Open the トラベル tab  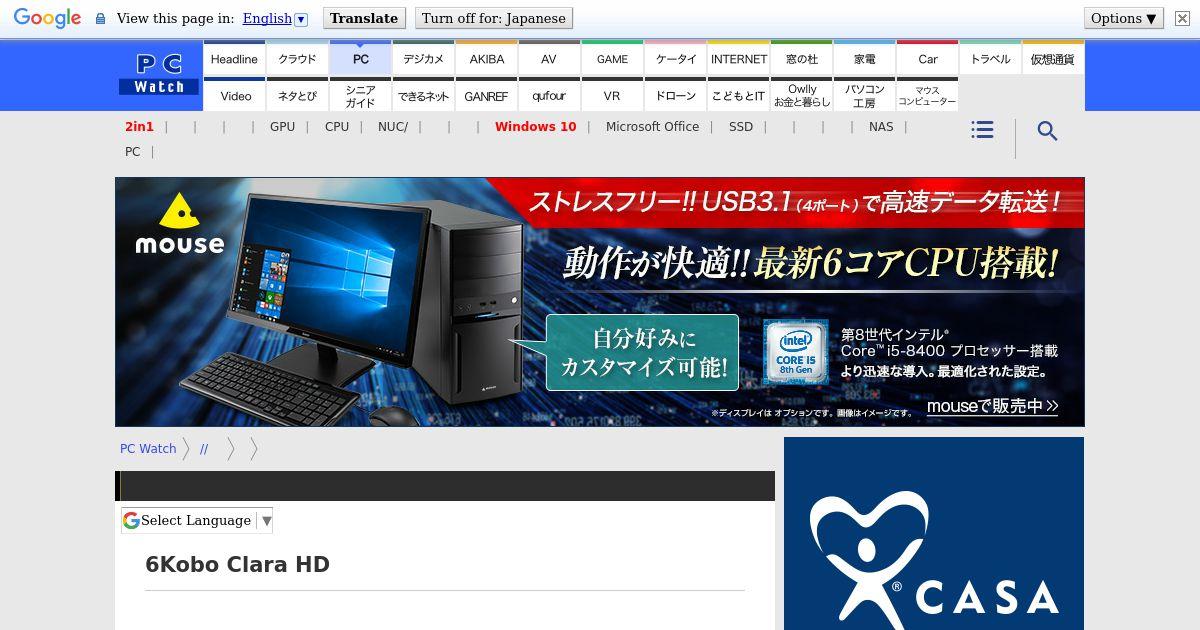[x=990, y=58]
